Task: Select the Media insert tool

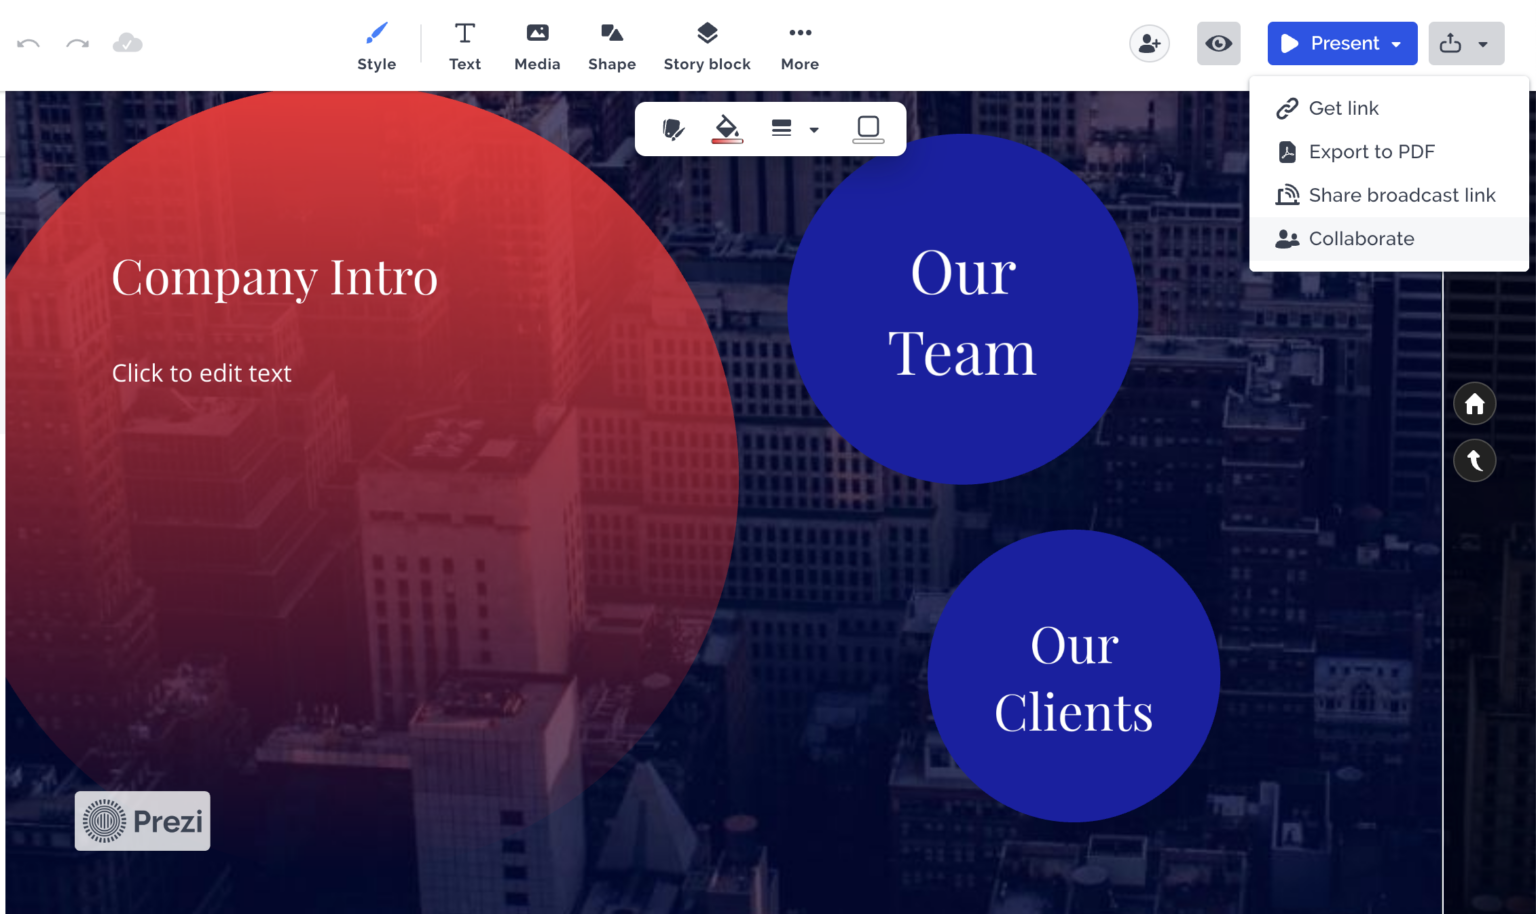Action: coord(537,44)
